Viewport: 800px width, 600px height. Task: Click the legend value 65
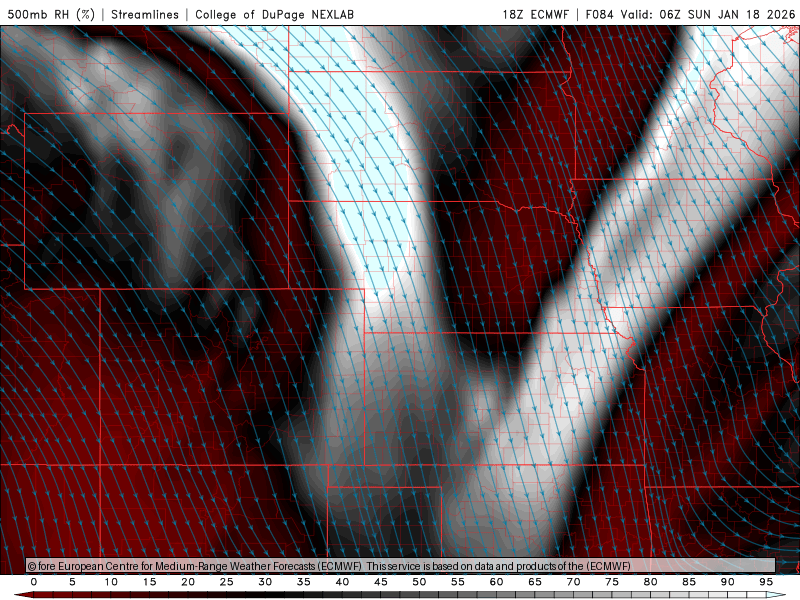[535, 582]
